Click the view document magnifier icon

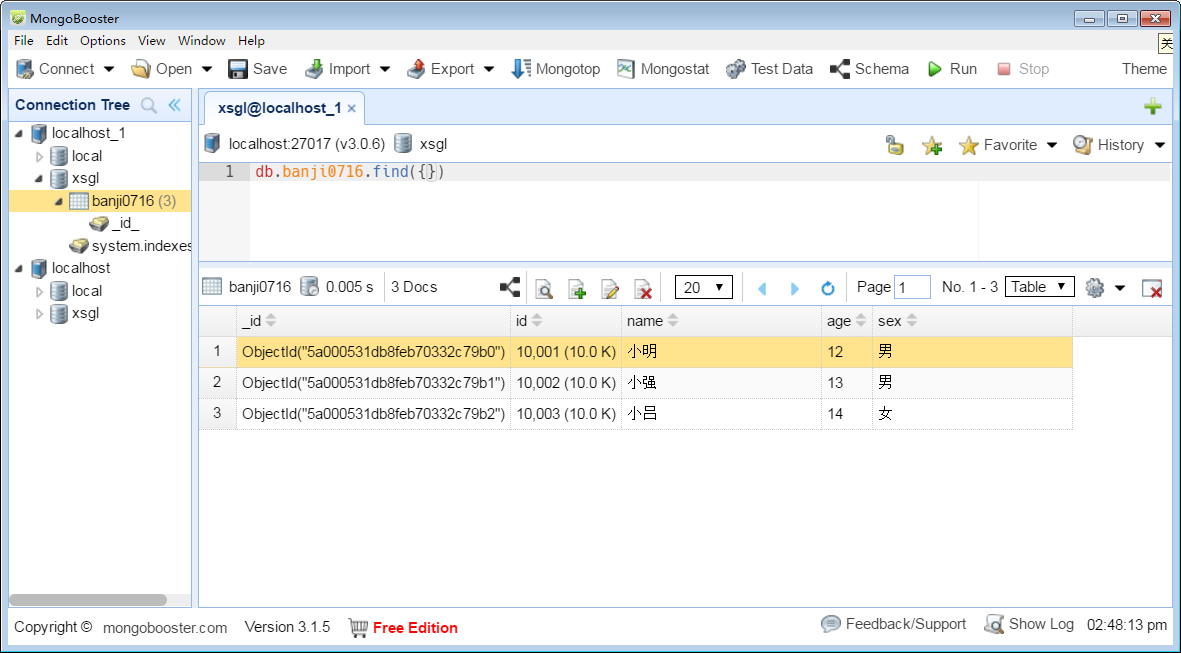(x=544, y=288)
